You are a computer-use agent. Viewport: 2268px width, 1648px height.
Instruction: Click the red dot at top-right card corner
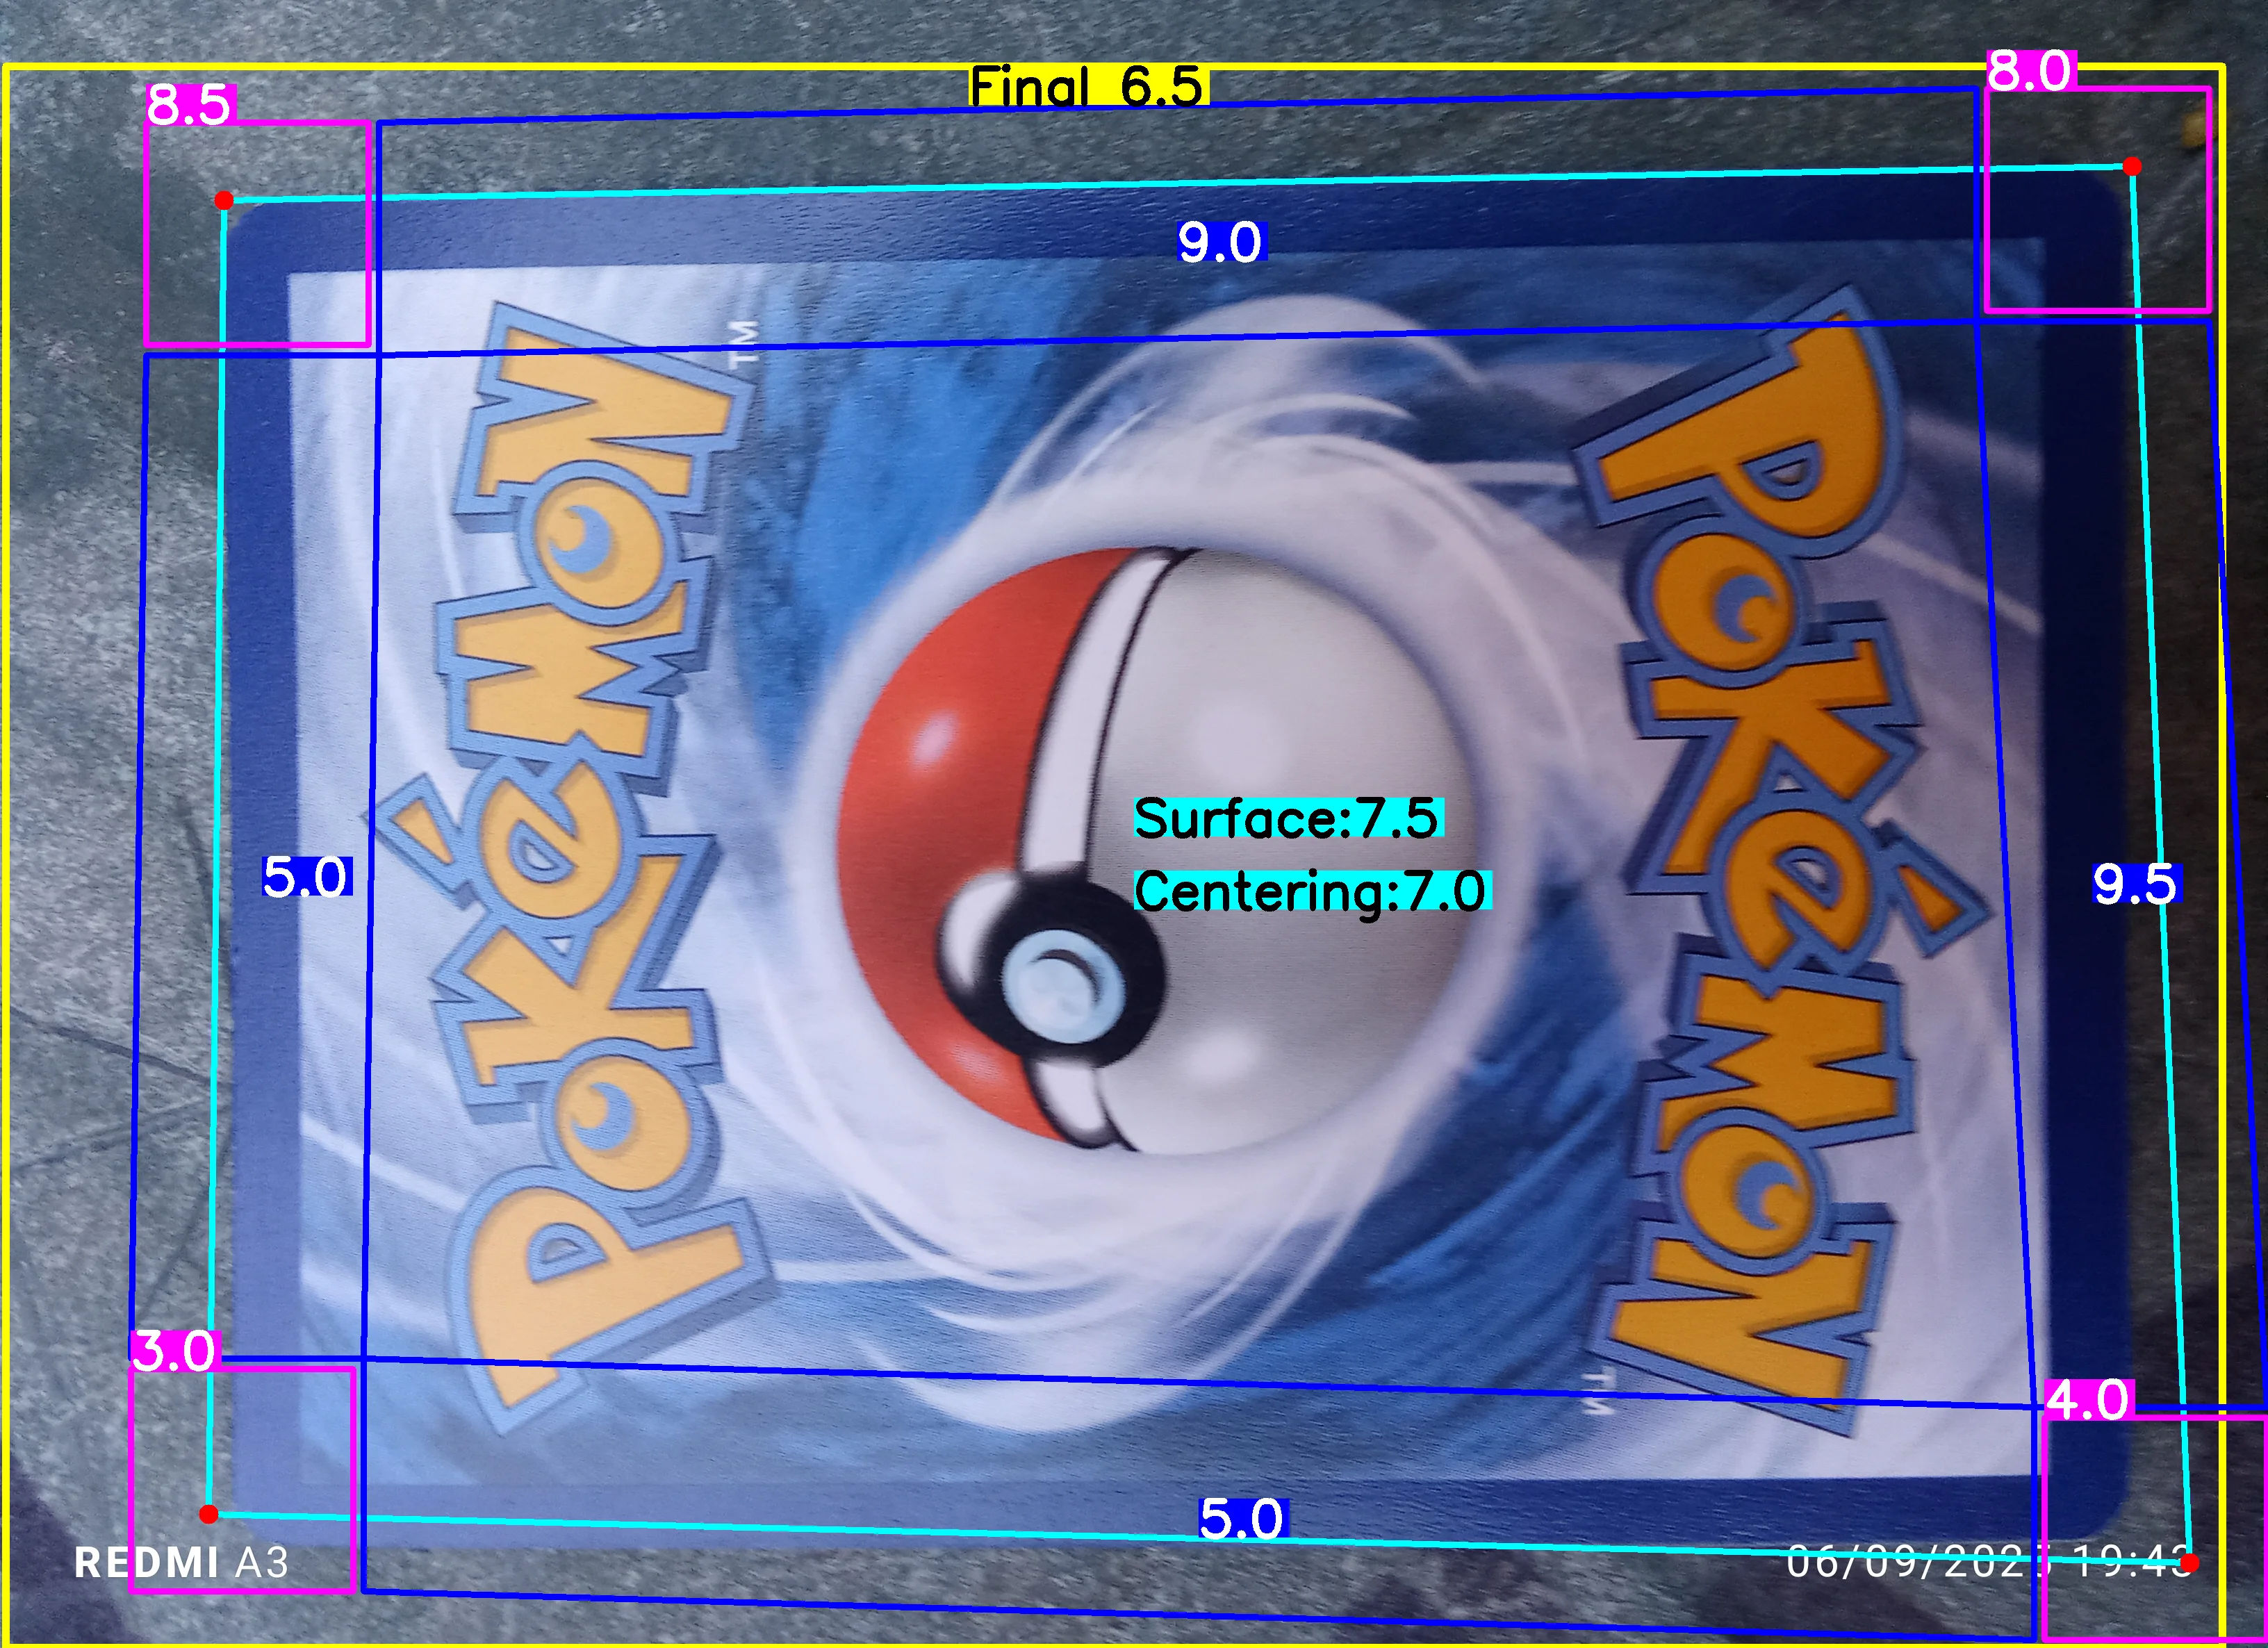tap(2132, 166)
